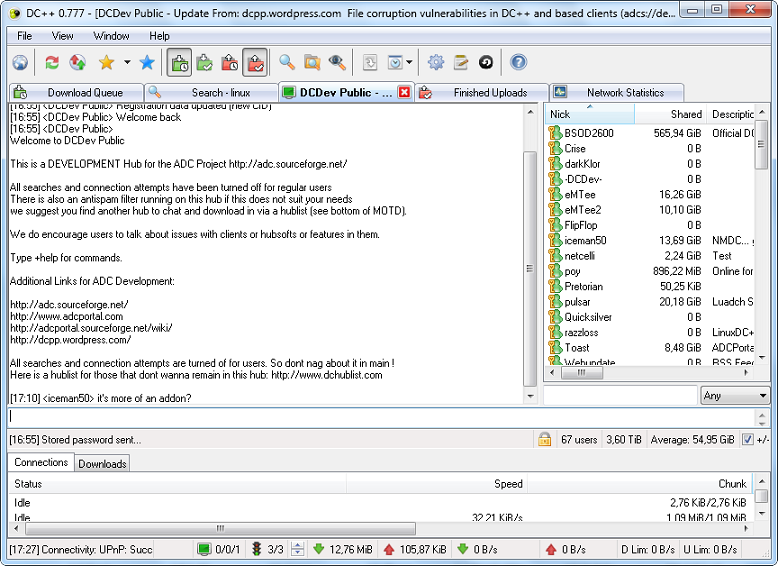
Task: Open Search with the magnifying glass toolbar icon
Action: click(x=286, y=63)
